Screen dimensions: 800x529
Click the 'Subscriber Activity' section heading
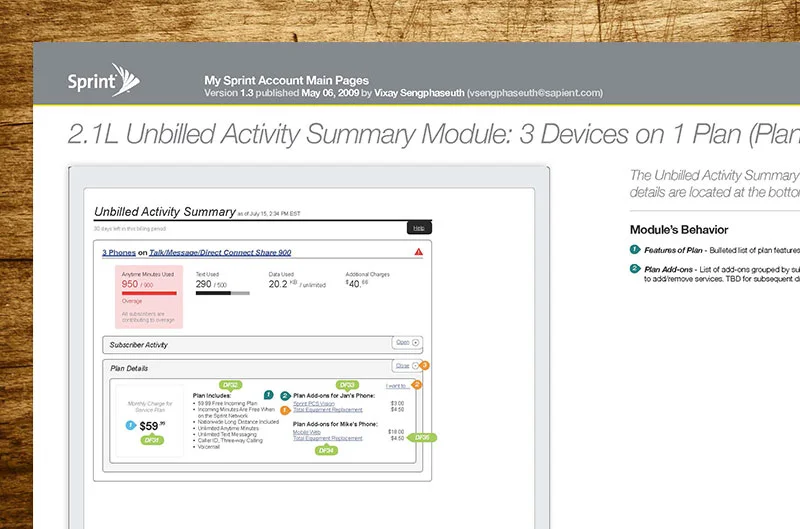click(x=138, y=345)
